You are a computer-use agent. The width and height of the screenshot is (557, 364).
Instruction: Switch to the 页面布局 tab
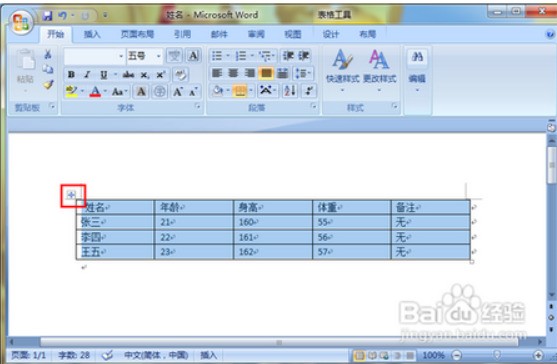tap(137, 34)
